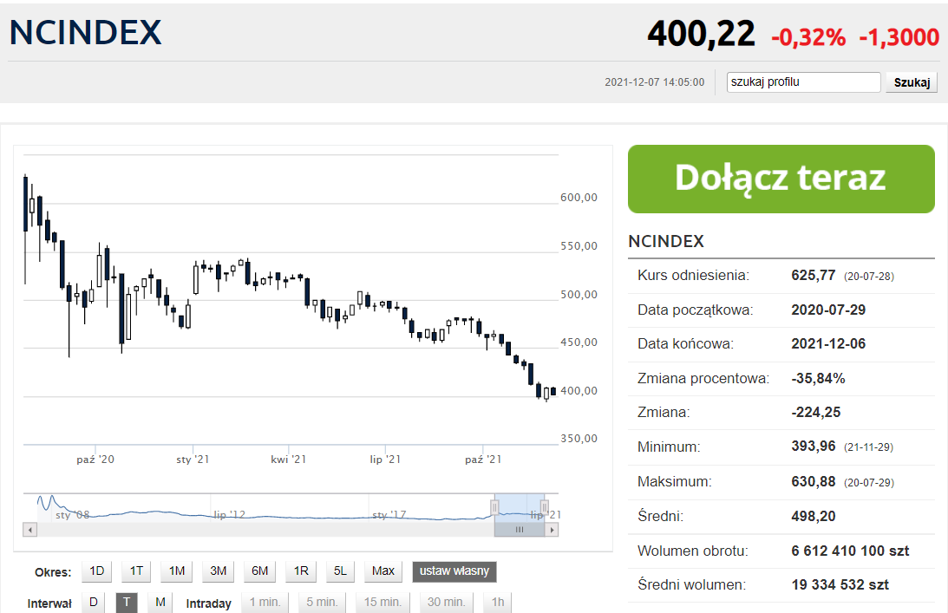
Task: Click Kurs odniesienia value 625,77
Action: pos(813,276)
